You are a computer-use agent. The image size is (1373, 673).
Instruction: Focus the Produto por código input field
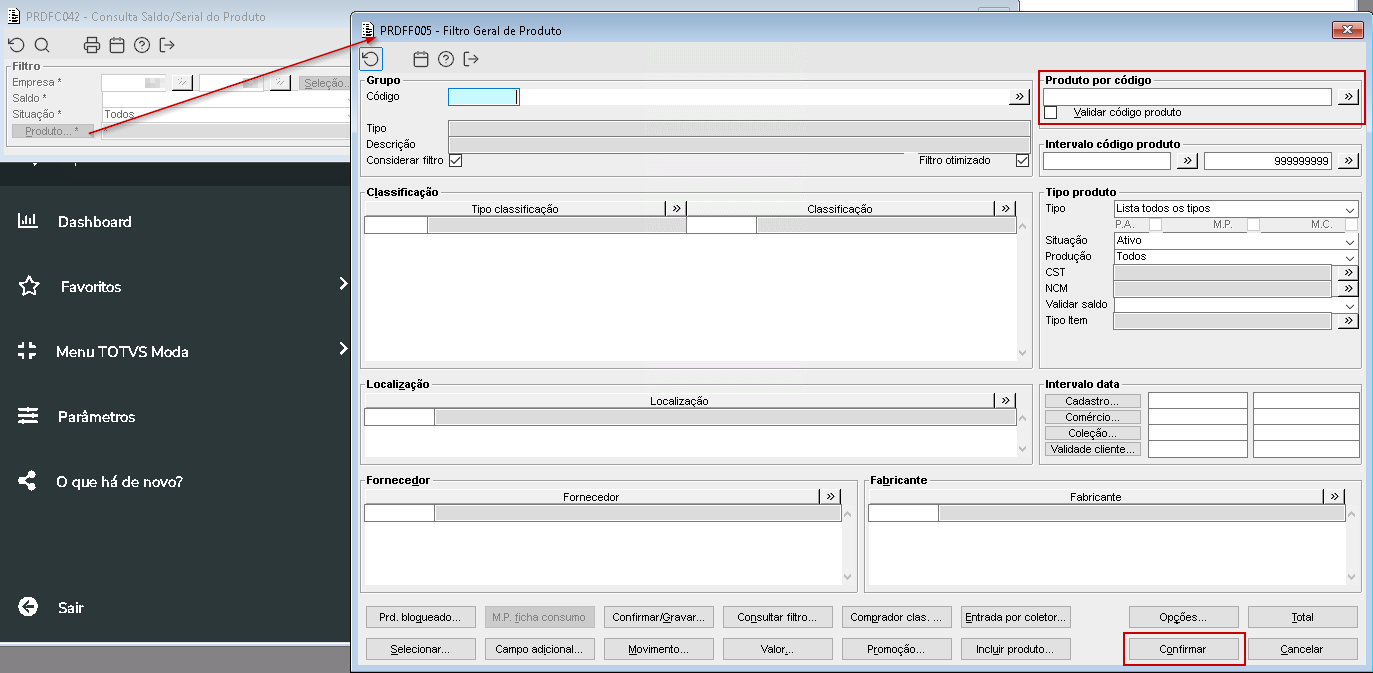click(1187, 97)
